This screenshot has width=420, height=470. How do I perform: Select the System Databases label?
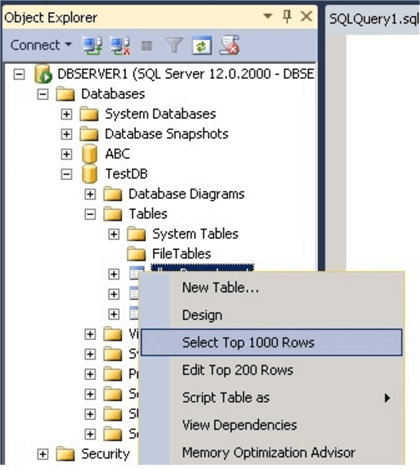pyautogui.click(x=160, y=114)
